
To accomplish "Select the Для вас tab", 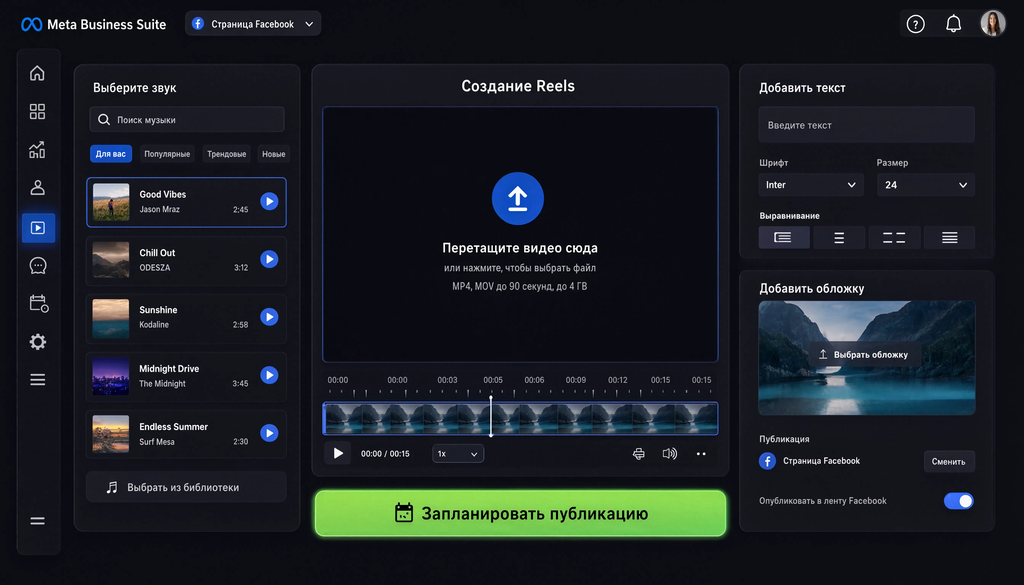I will tap(111, 154).
